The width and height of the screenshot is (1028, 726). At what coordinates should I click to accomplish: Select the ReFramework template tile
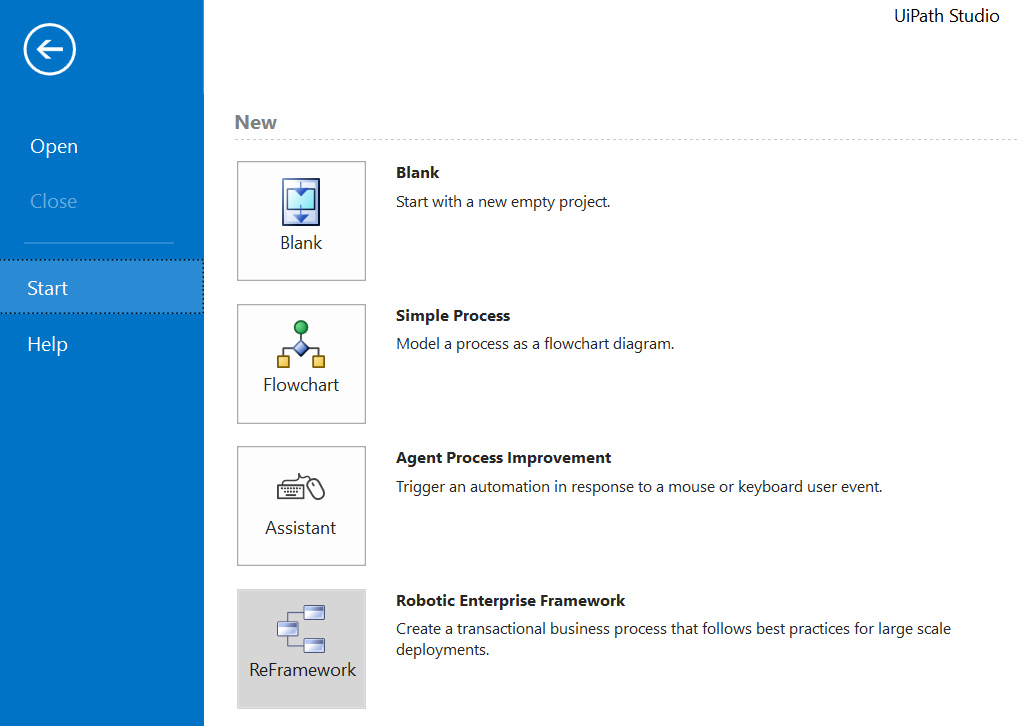pos(302,649)
